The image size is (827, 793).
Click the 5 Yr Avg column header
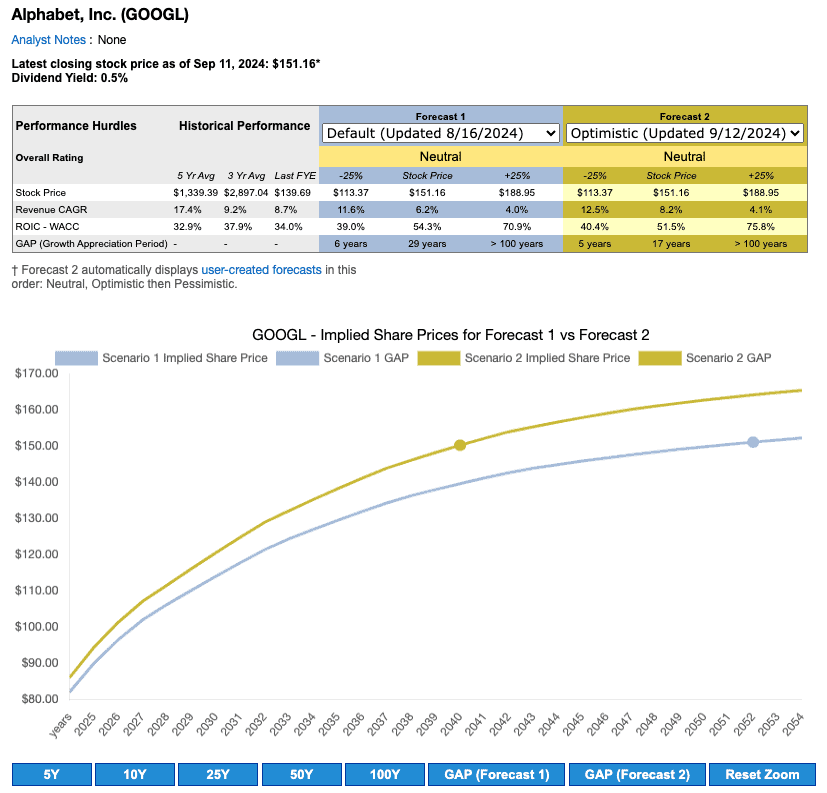[196, 176]
